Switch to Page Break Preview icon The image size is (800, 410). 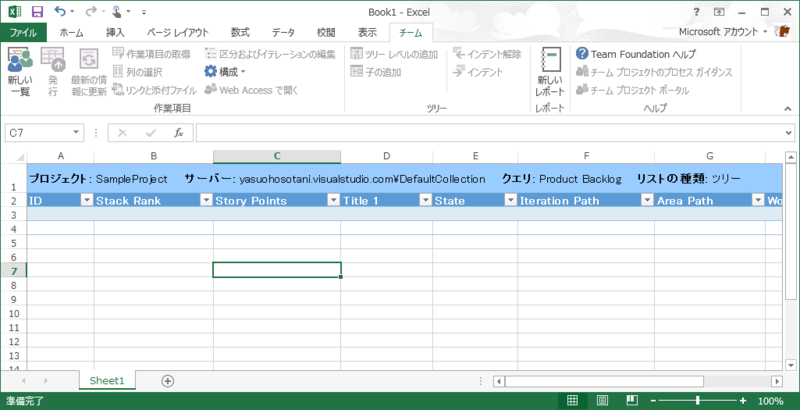632,400
